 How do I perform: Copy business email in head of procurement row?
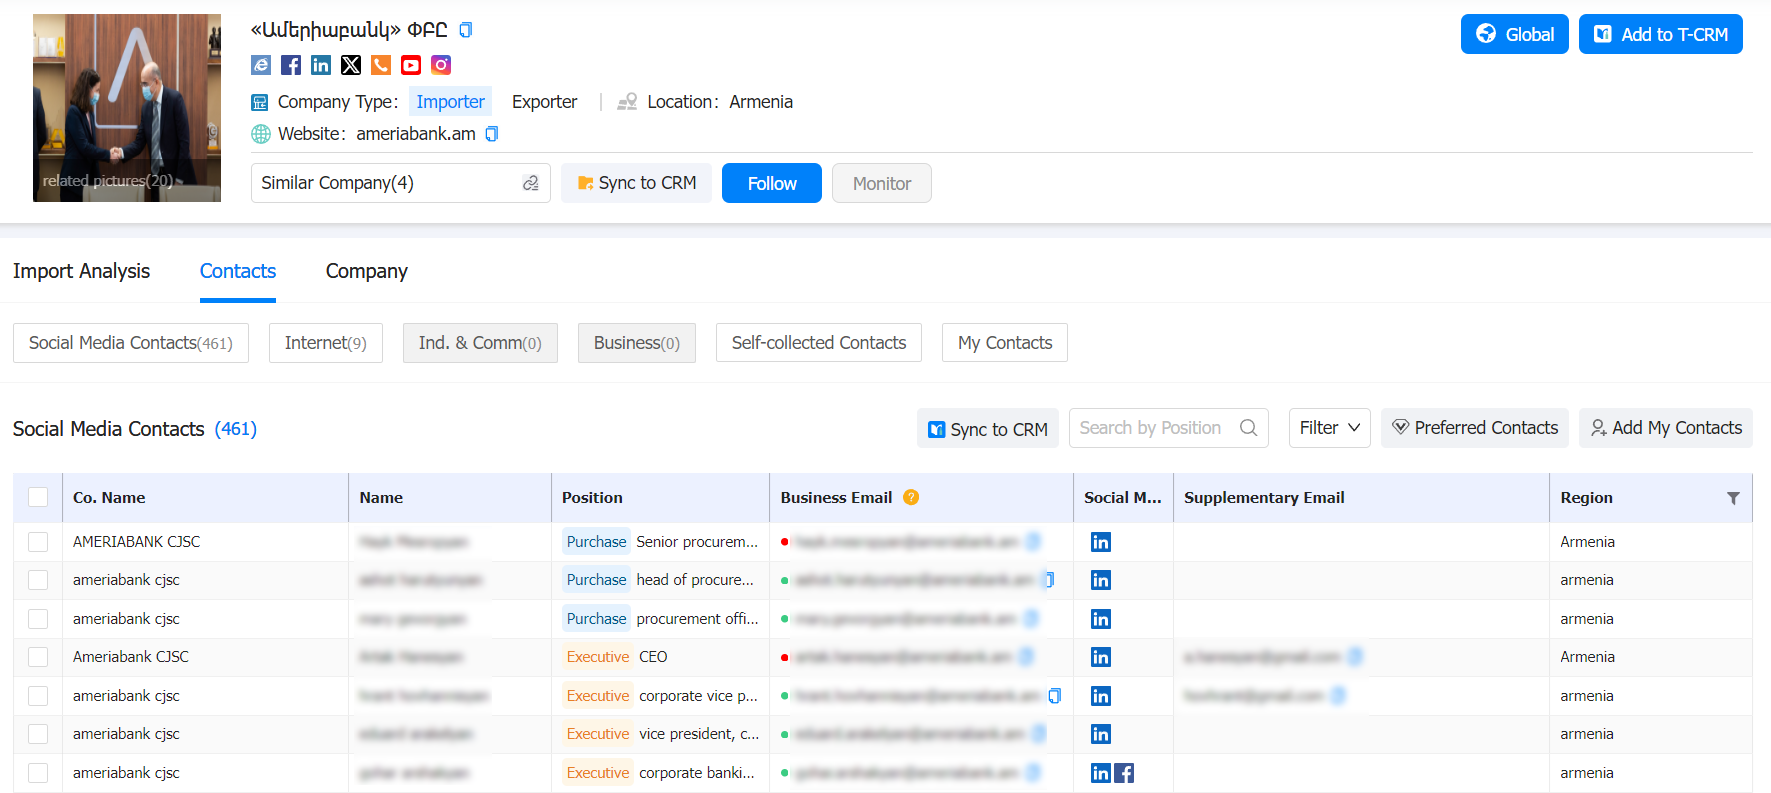point(1049,580)
